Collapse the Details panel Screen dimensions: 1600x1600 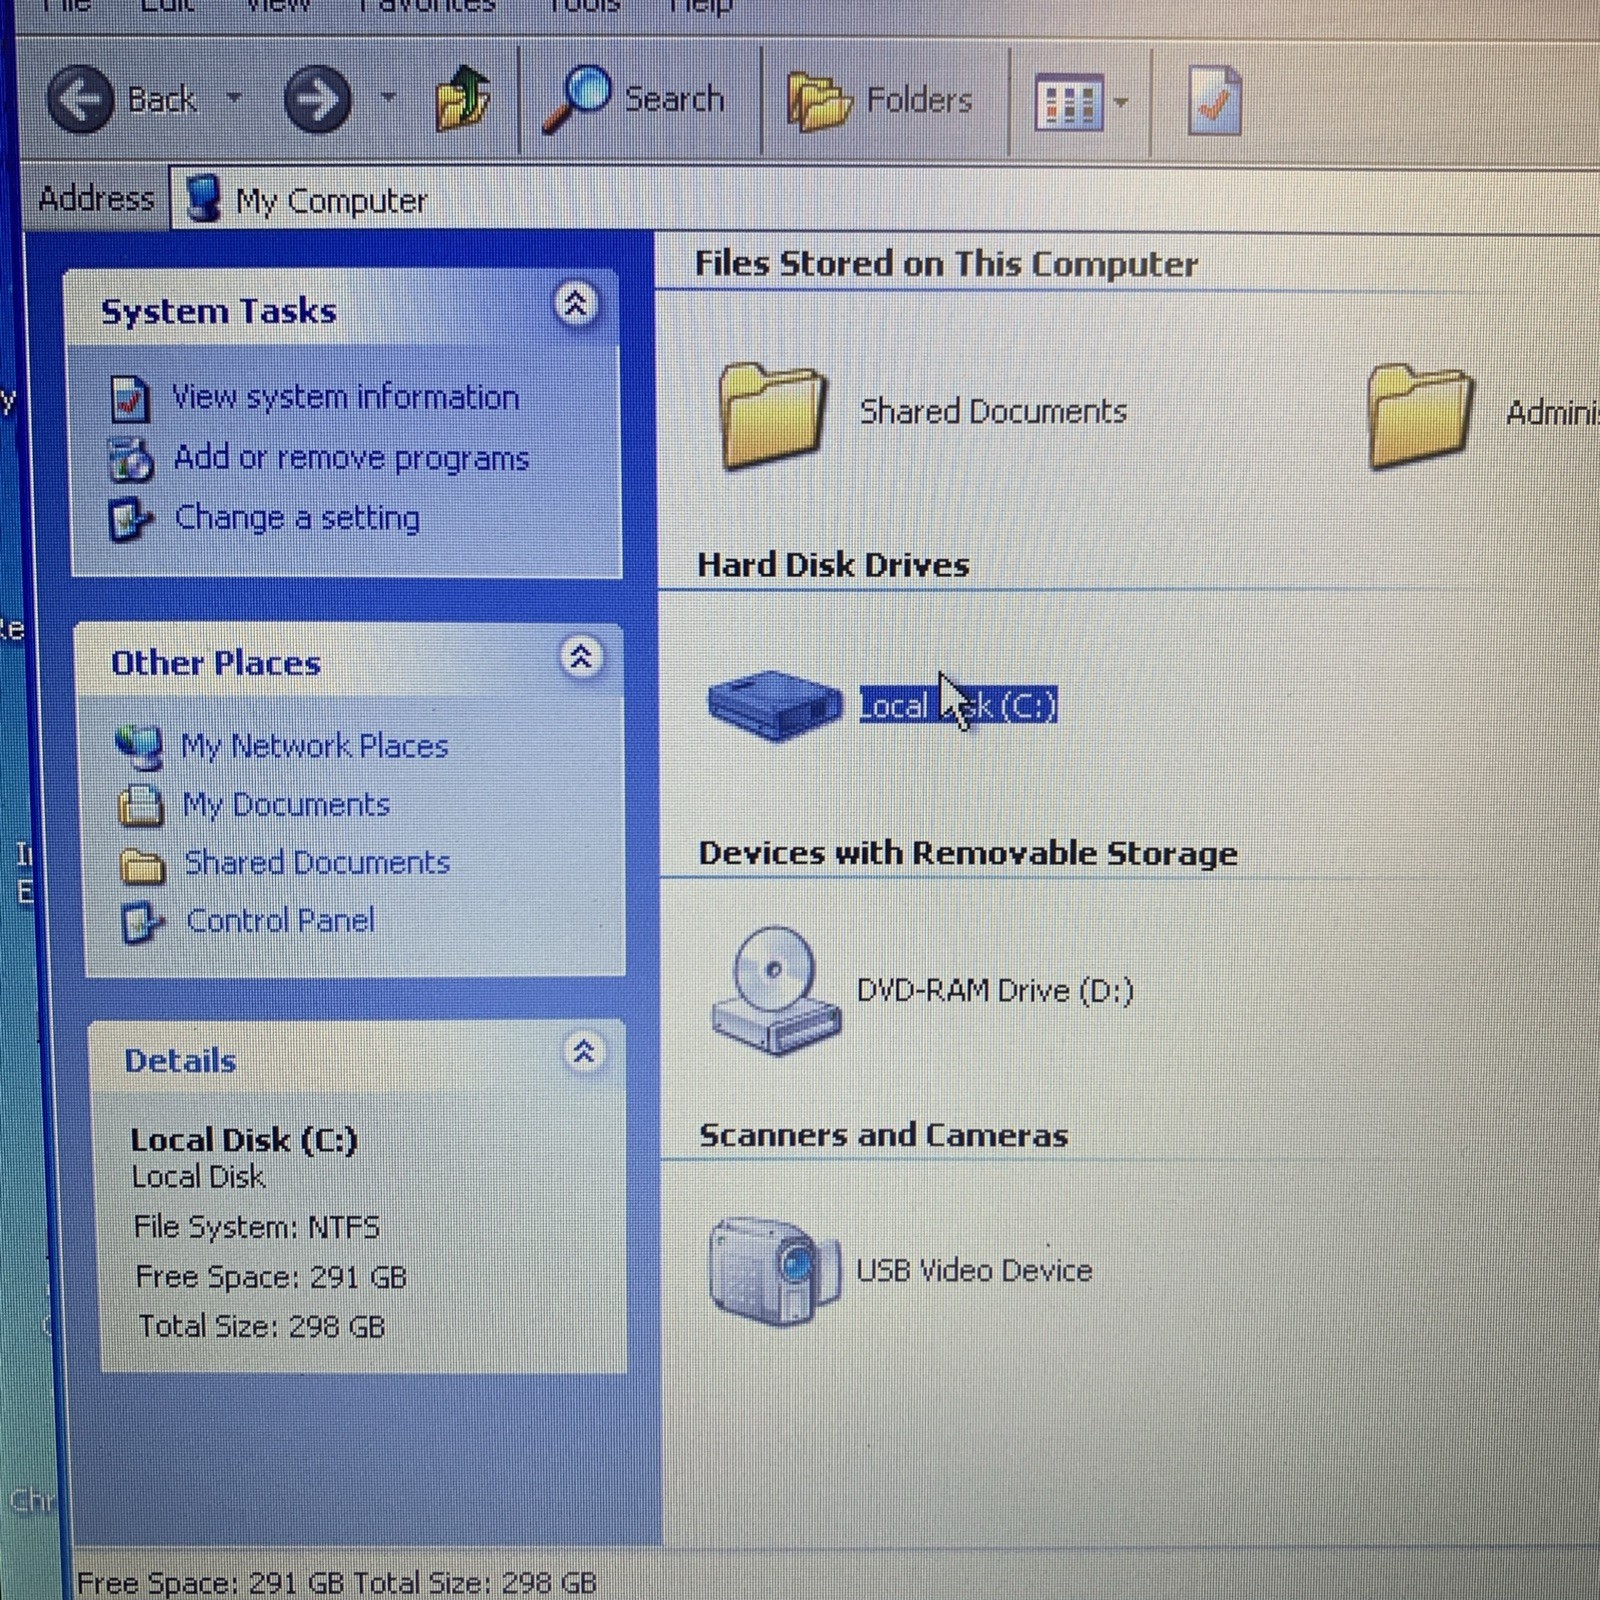(584, 1052)
